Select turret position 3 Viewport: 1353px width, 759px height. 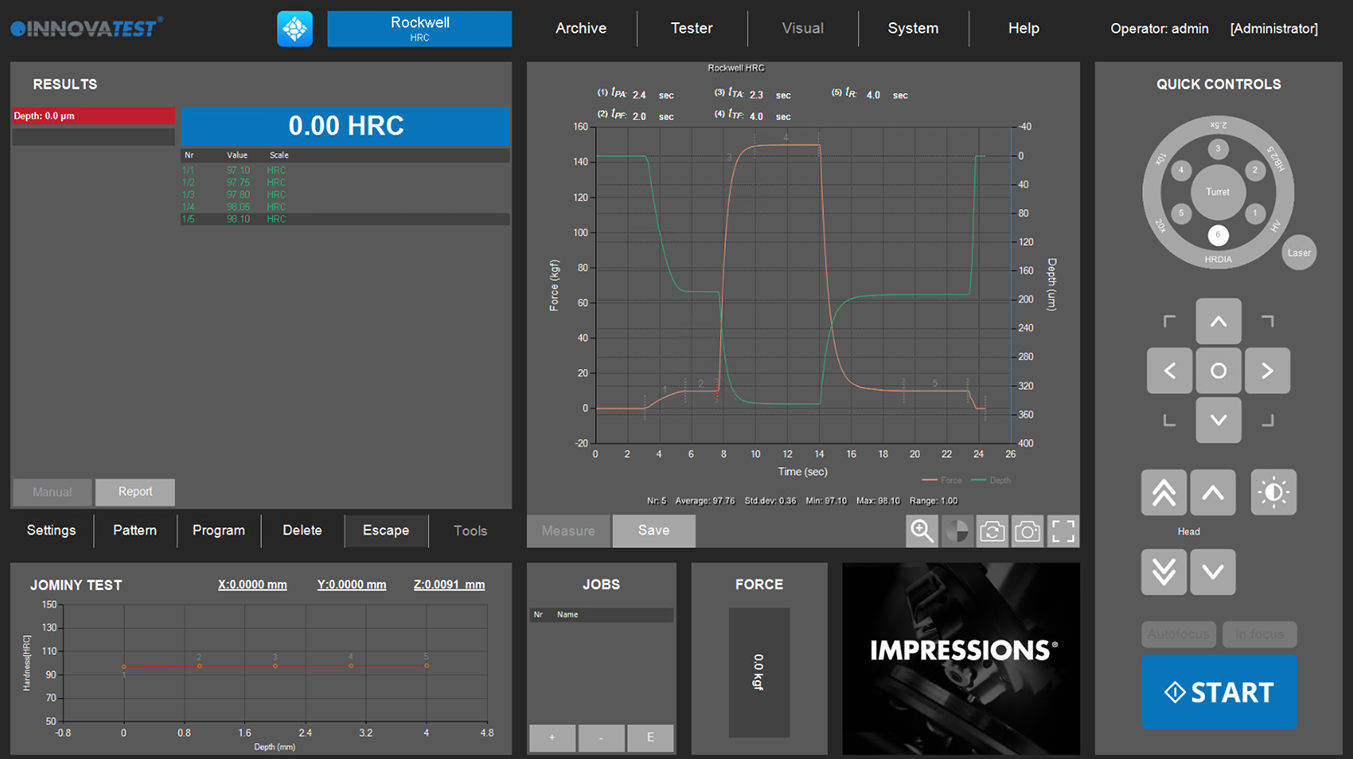pos(1217,149)
